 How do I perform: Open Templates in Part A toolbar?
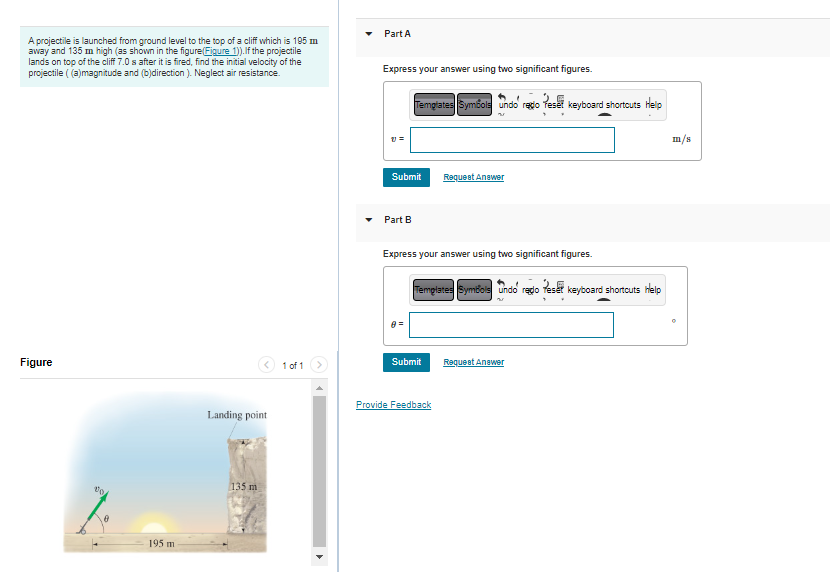[434, 105]
